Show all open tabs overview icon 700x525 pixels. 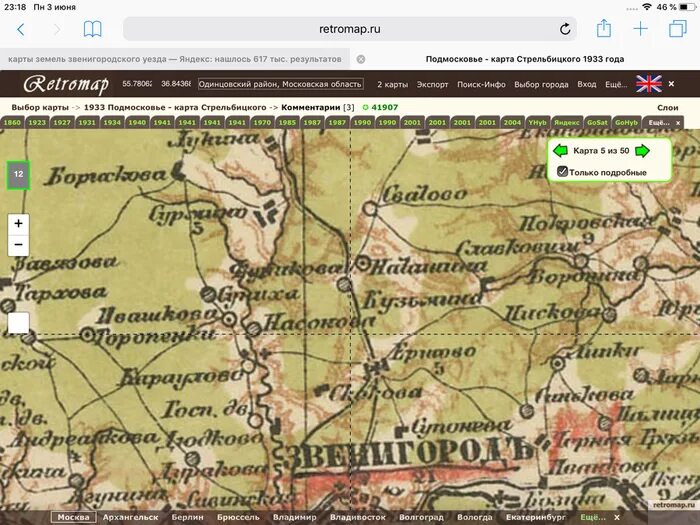pos(677,29)
